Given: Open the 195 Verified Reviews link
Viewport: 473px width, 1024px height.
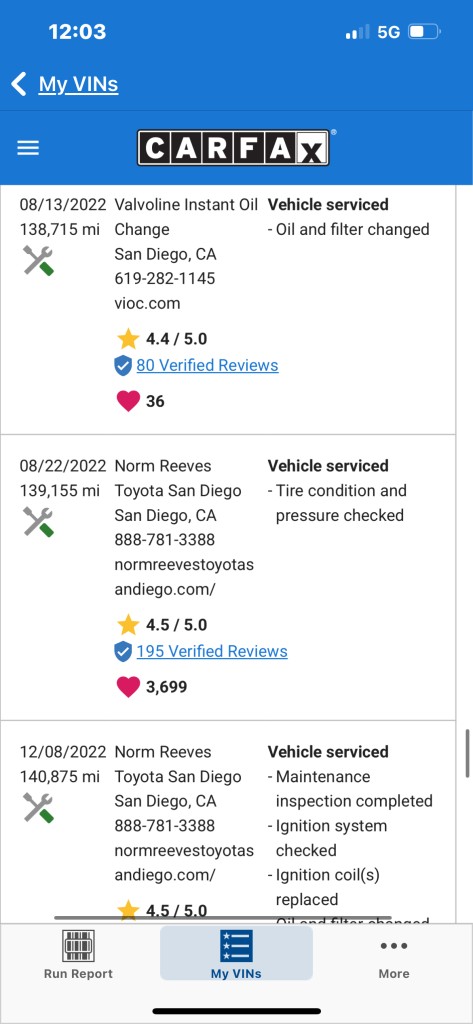Looking at the screenshot, I should click(x=212, y=651).
